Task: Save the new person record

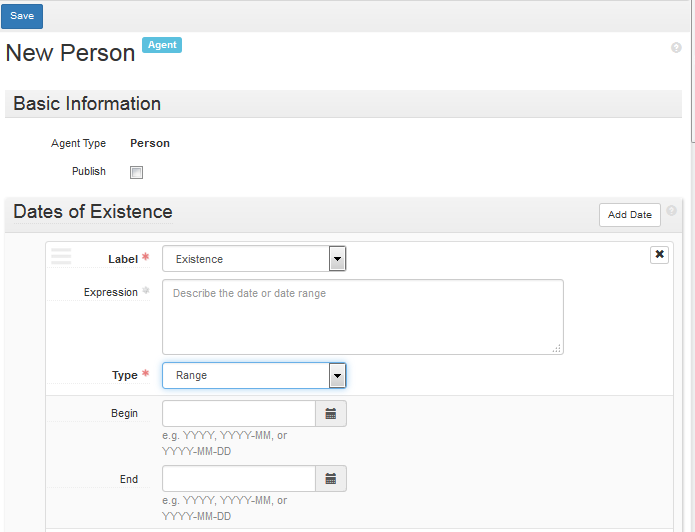Action: 22,16
